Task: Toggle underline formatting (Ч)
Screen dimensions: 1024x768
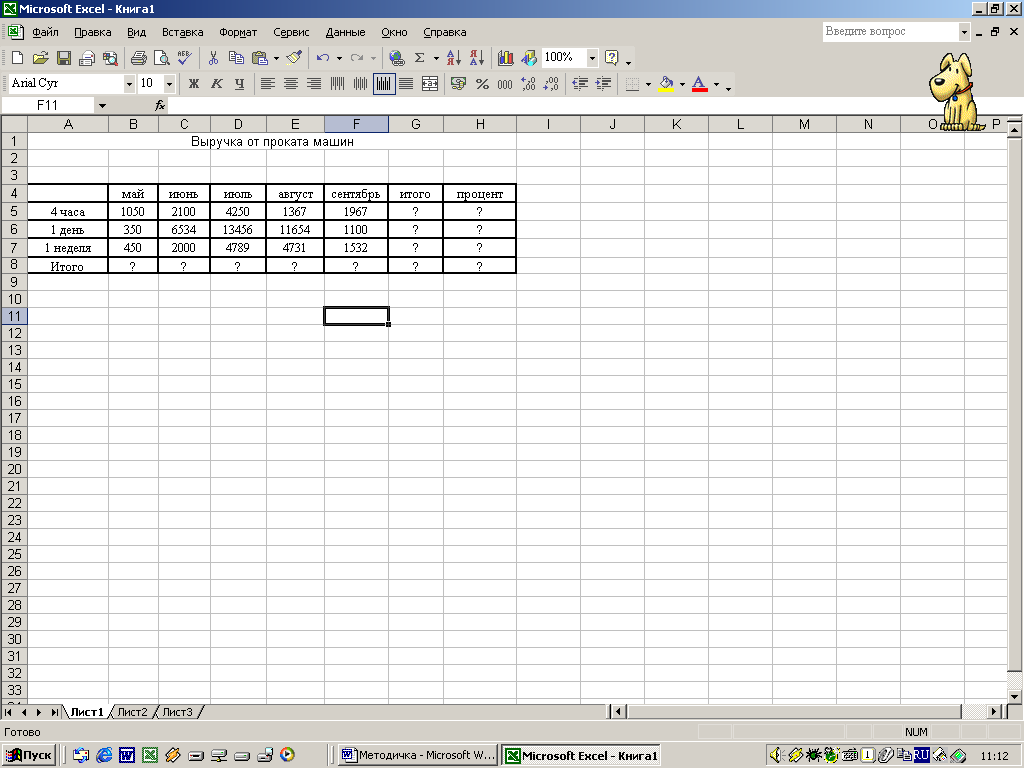Action: pos(240,84)
